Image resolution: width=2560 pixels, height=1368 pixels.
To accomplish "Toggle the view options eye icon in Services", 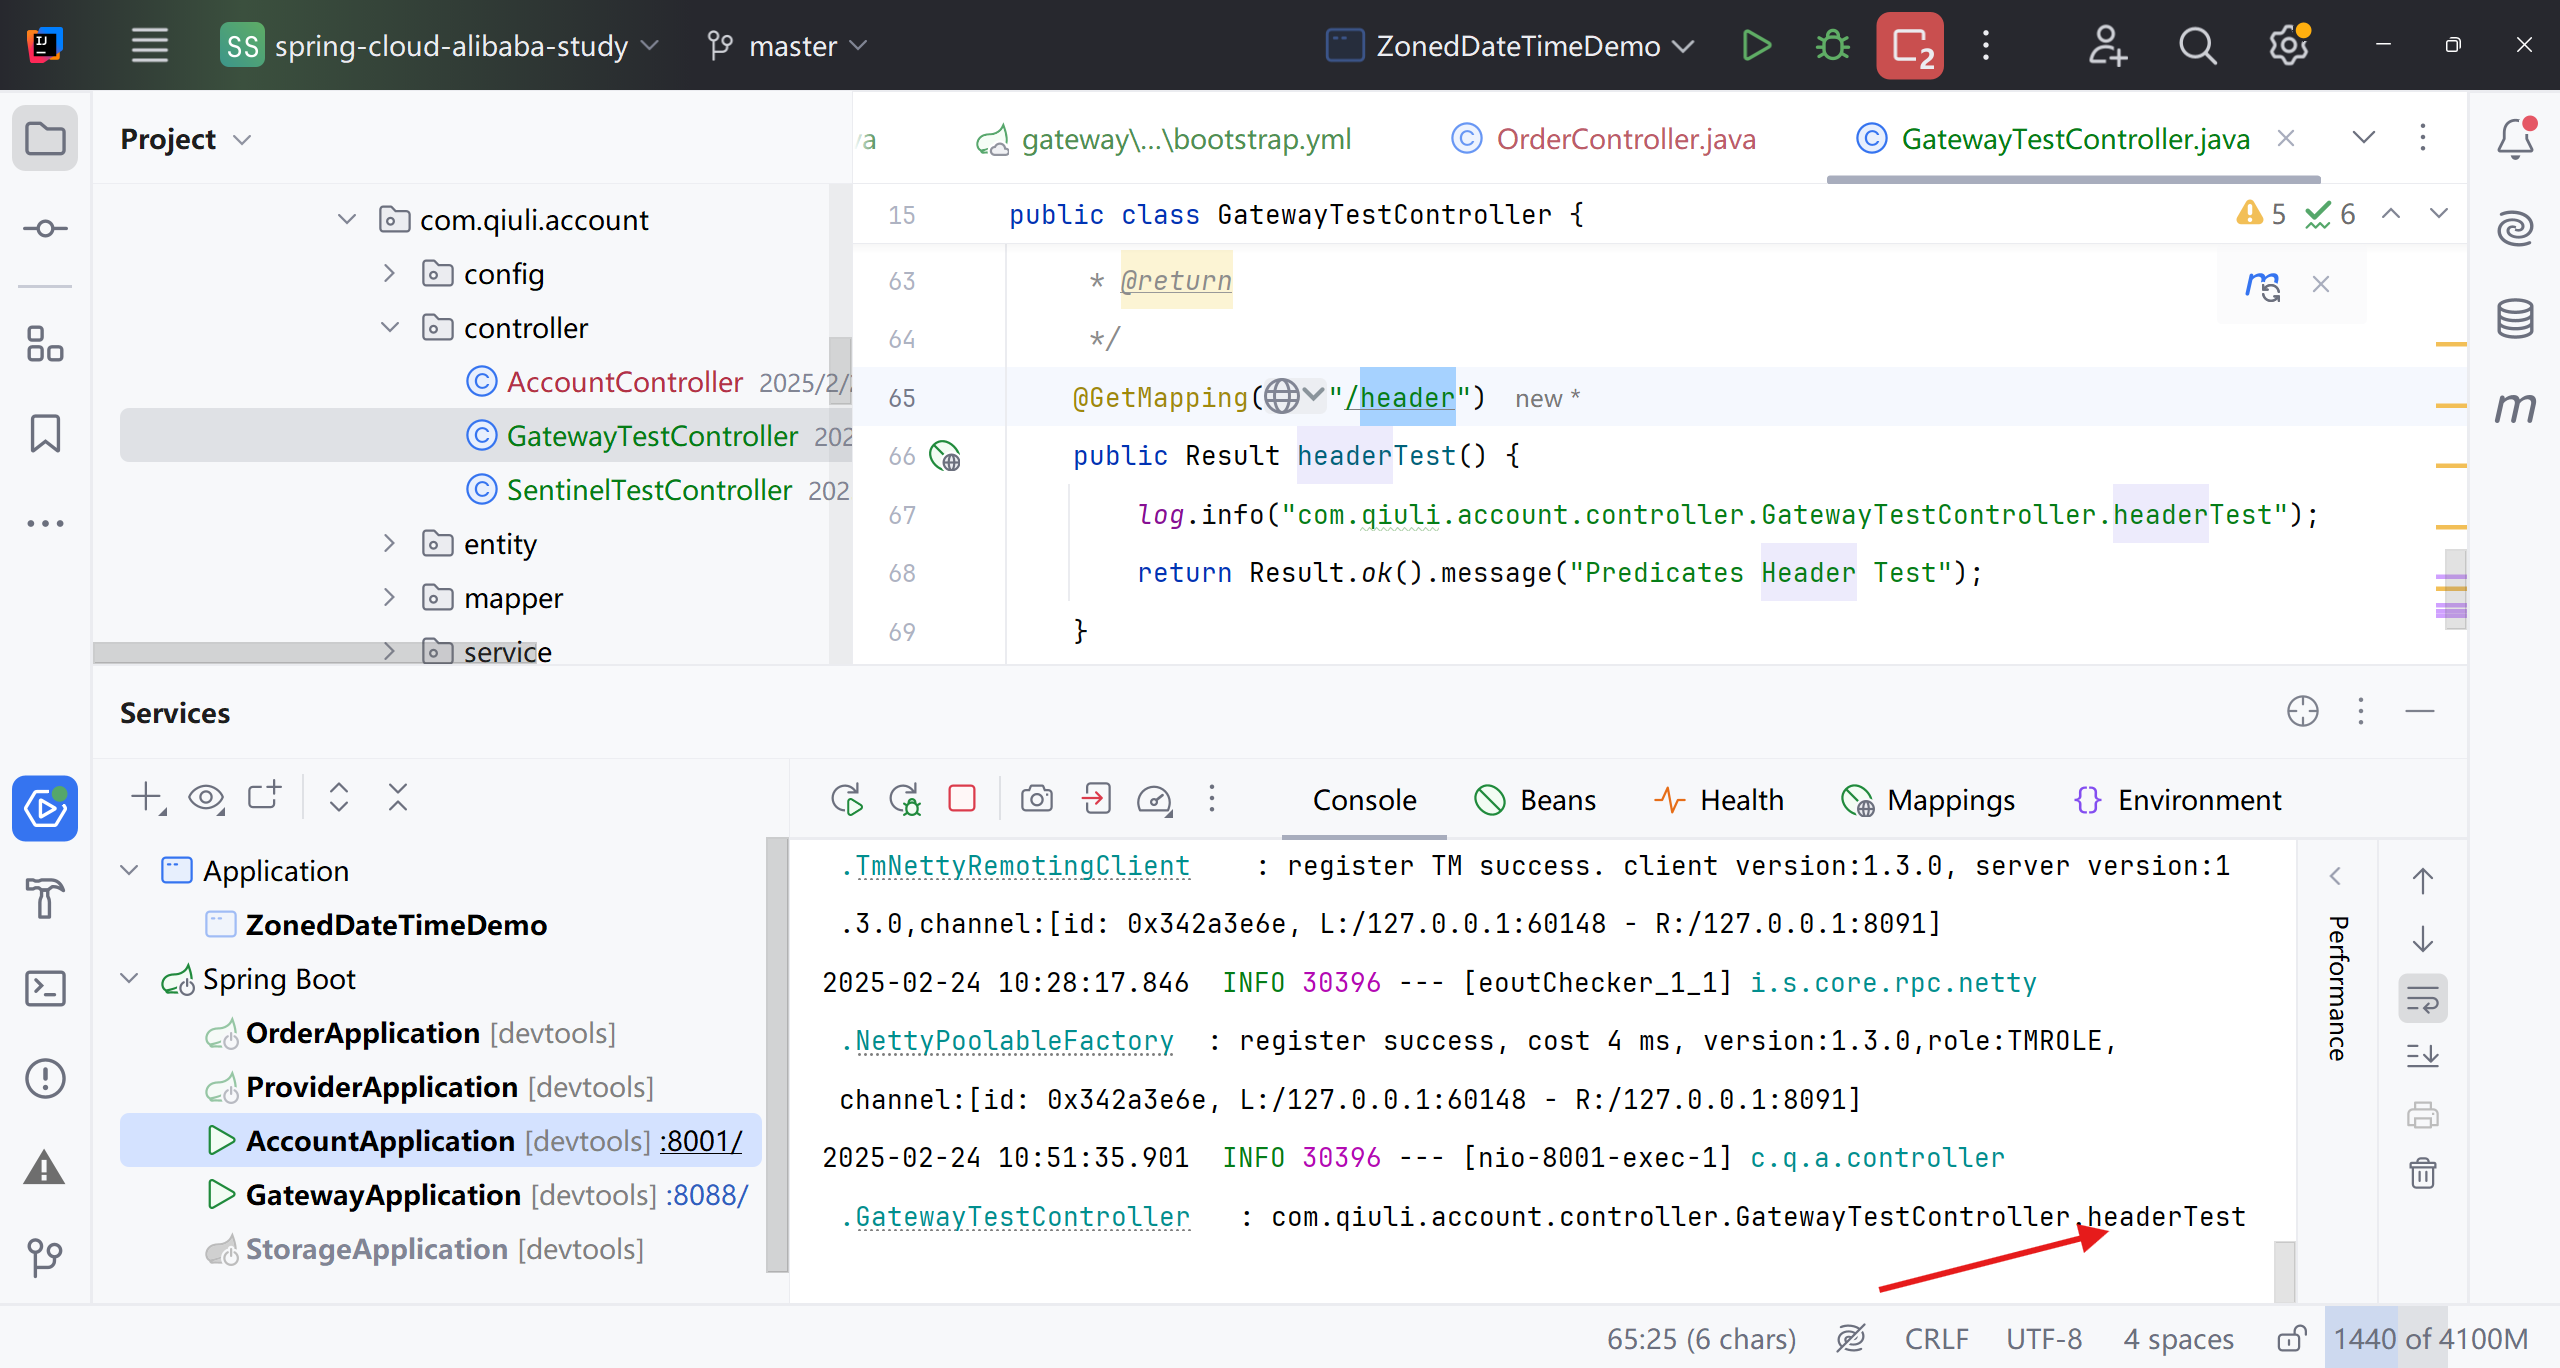I will click(207, 798).
